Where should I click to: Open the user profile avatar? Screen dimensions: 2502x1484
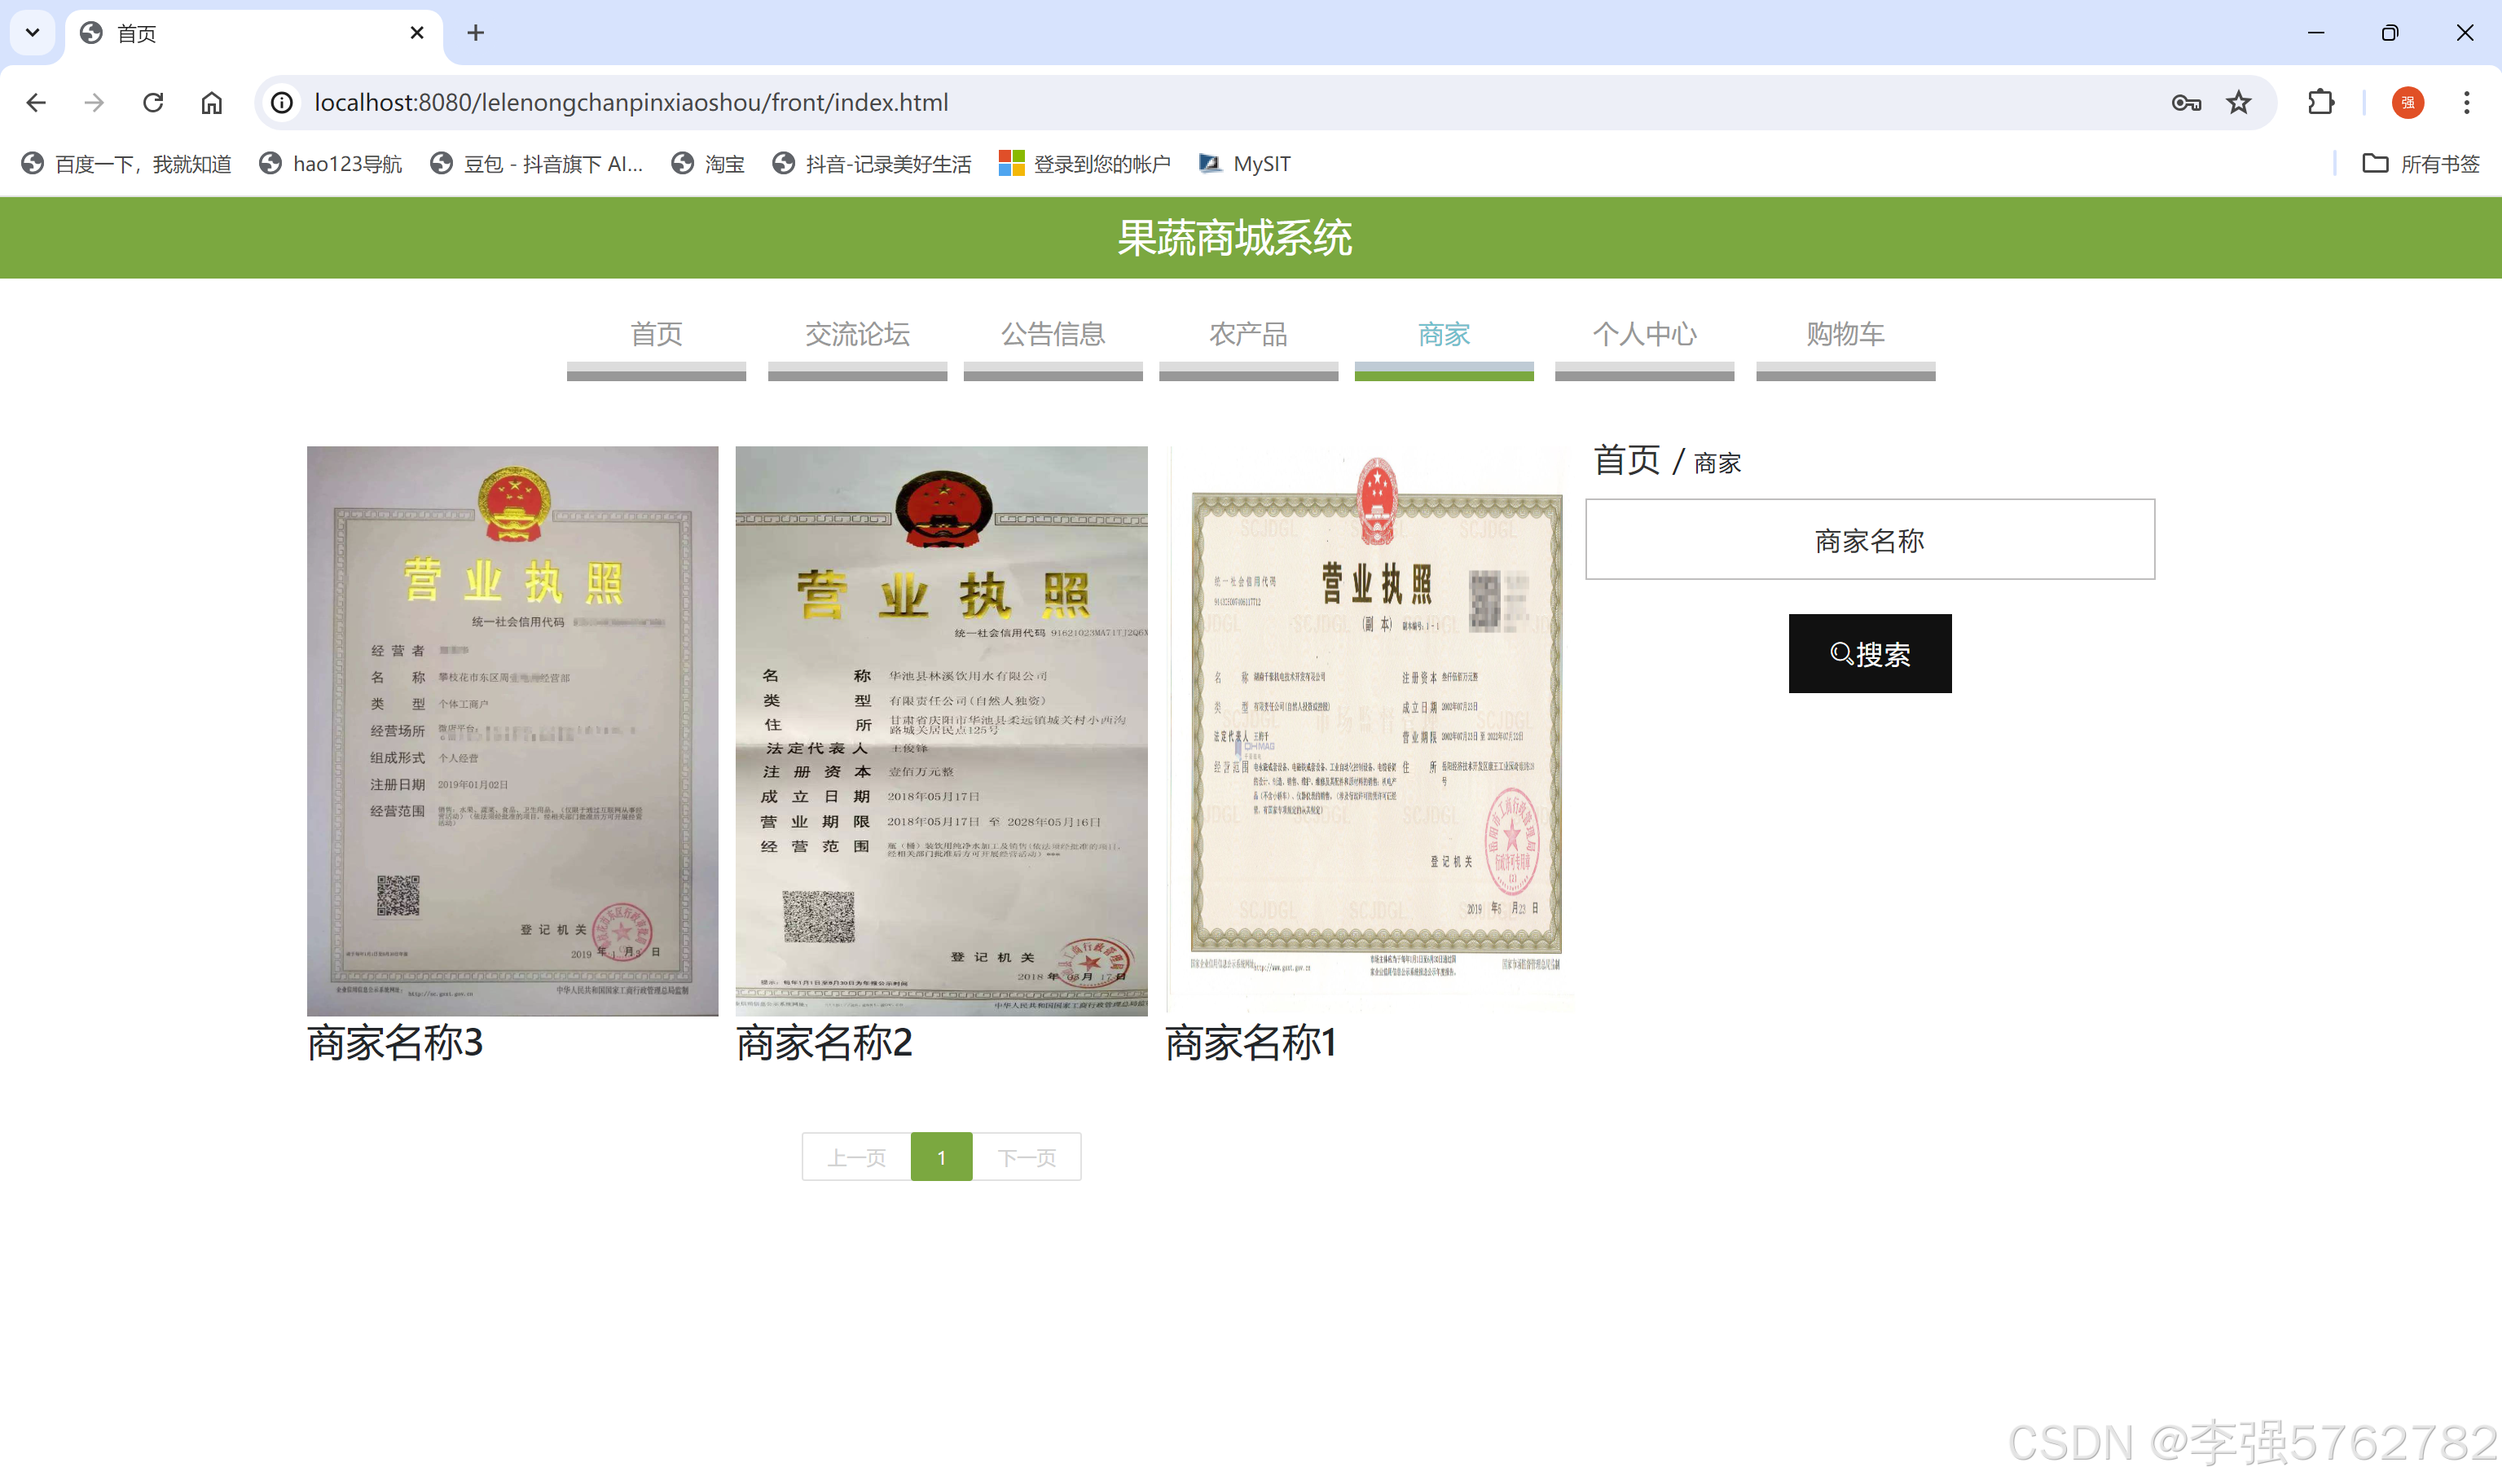coord(2407,102)
